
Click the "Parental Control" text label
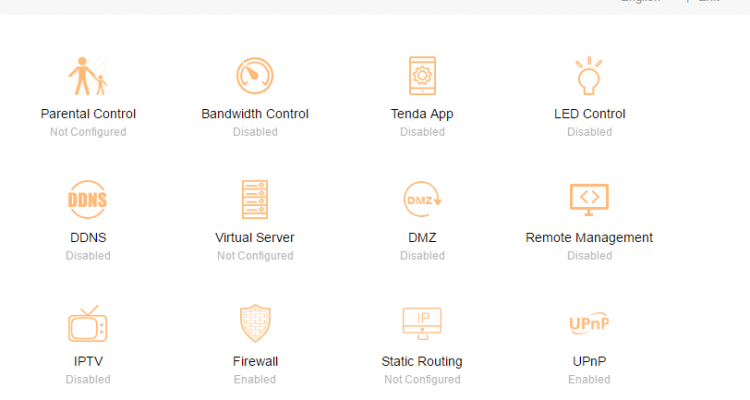point(88,114)
